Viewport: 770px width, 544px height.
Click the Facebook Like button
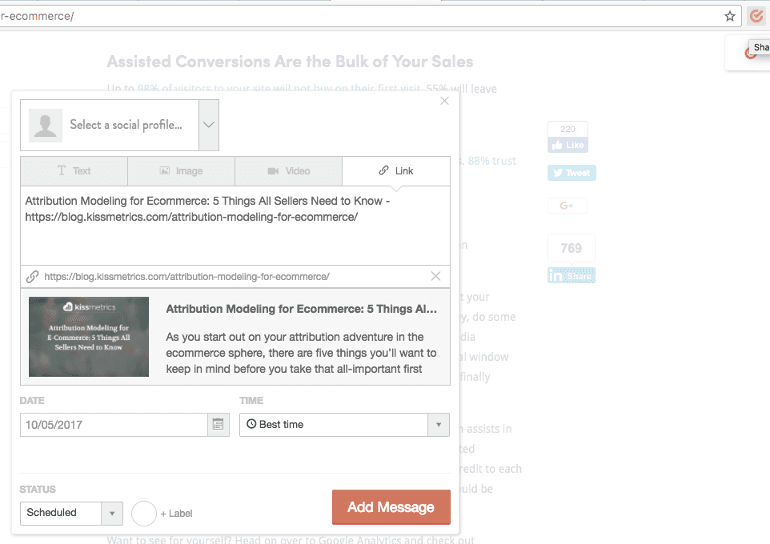(567, 145)
